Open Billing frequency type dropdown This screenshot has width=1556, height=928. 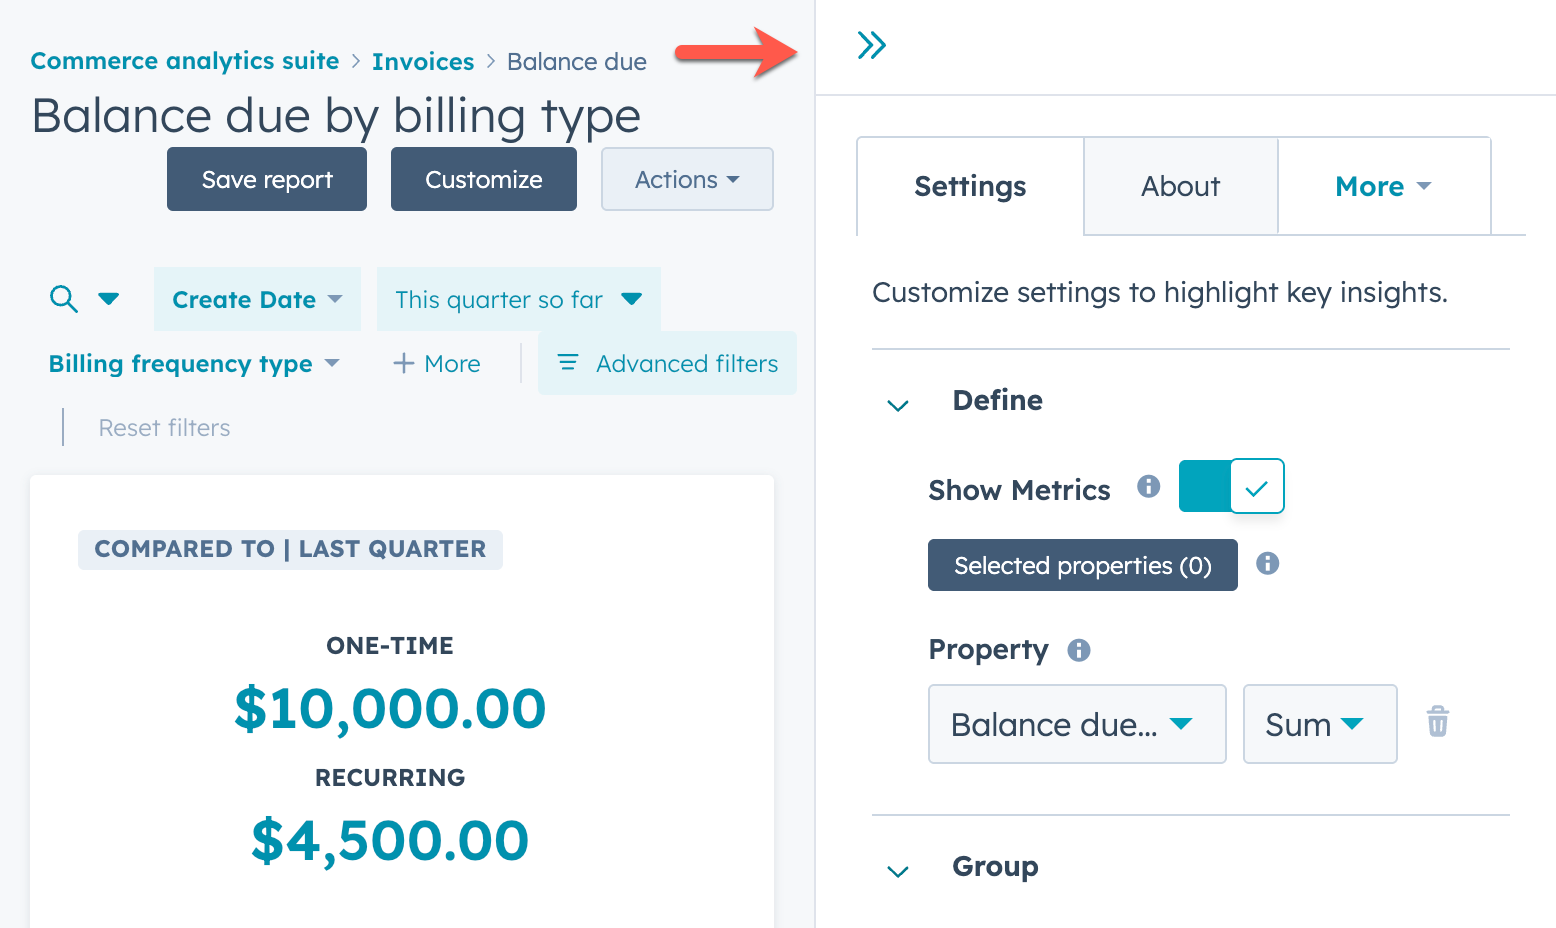pos(194,363)
